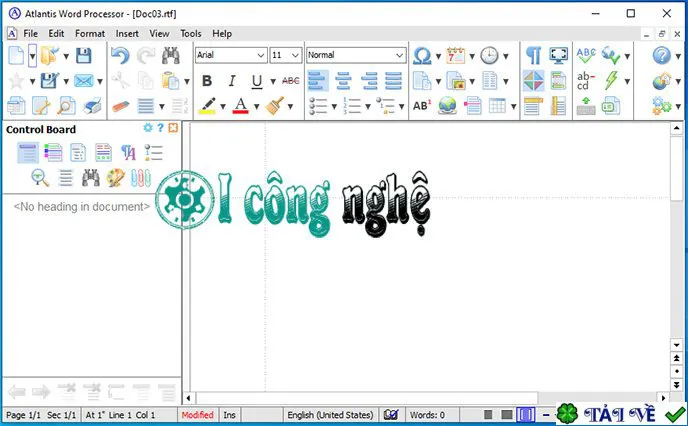
Task: Open the Insert menu
Action: [127, 33]
